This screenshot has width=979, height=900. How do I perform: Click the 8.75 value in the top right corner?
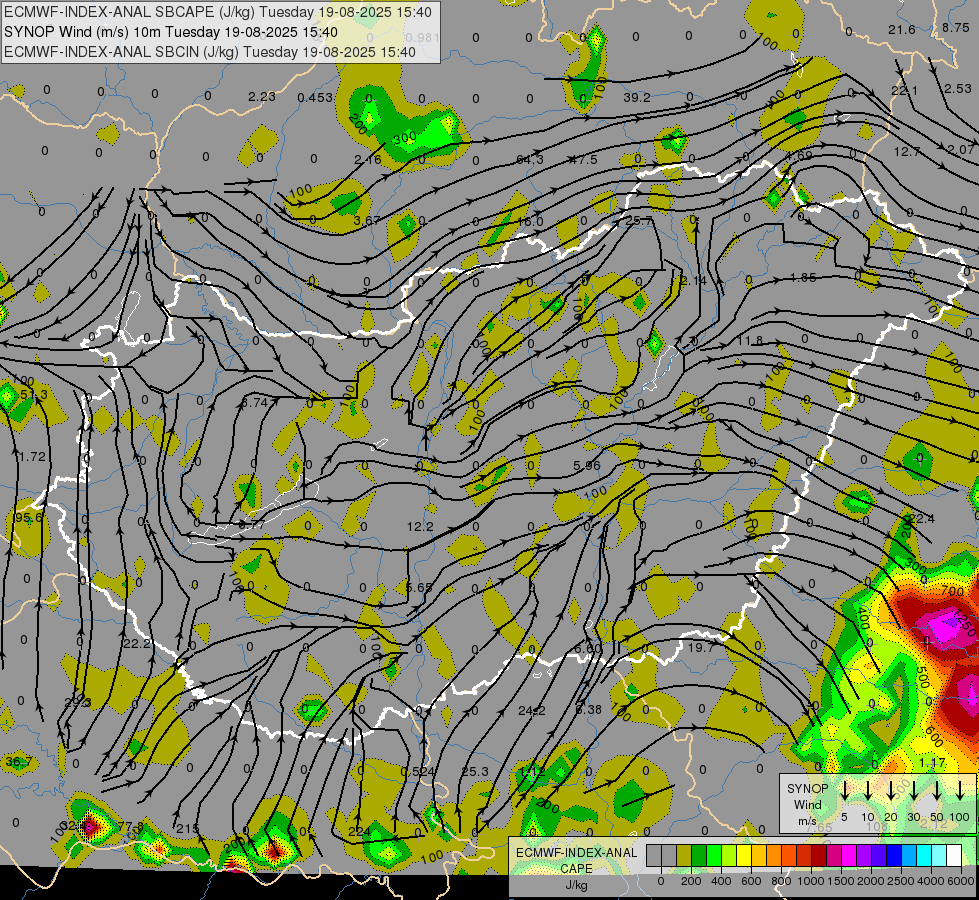click(x=955, y=27)
